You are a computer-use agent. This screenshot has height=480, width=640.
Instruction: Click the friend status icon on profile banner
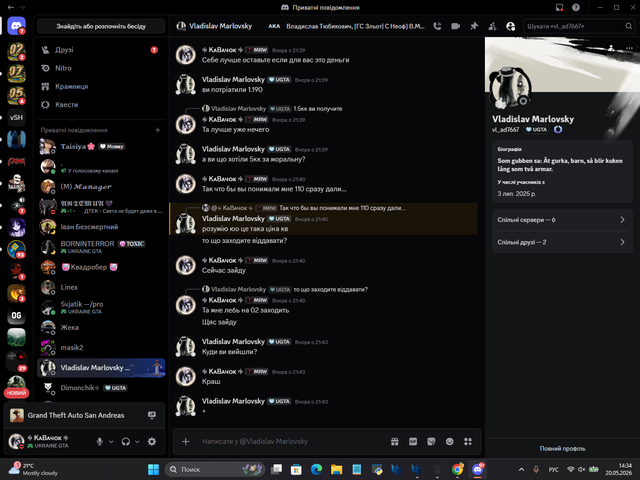click(611, 48)
